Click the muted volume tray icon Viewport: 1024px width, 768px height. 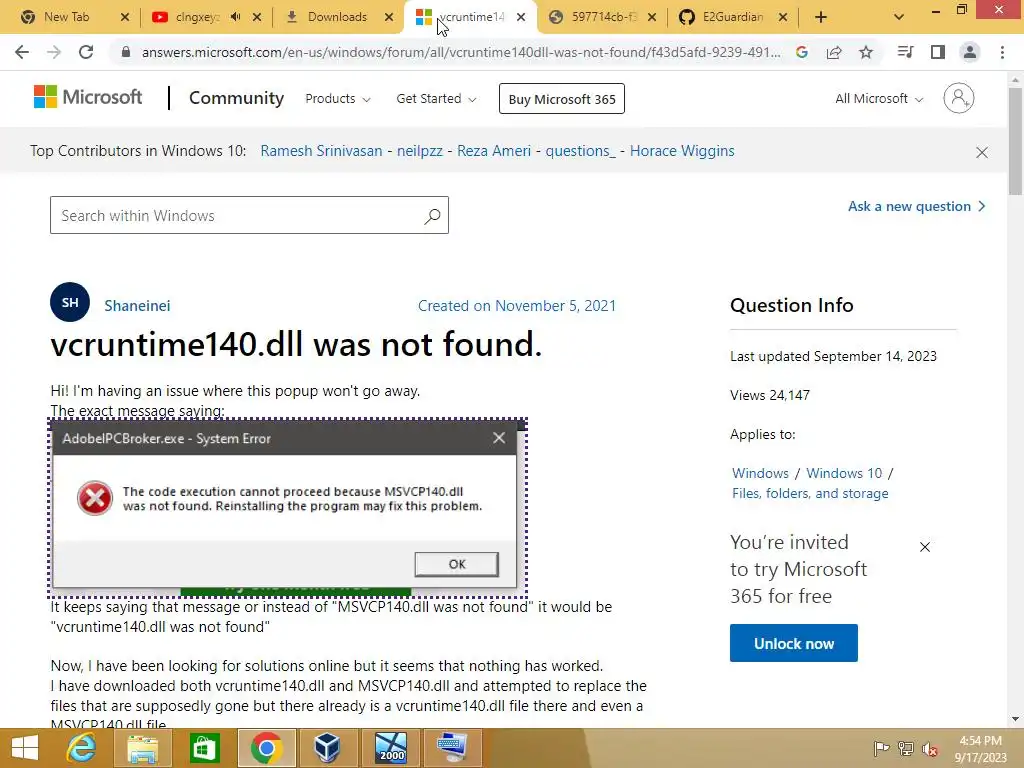929,748
